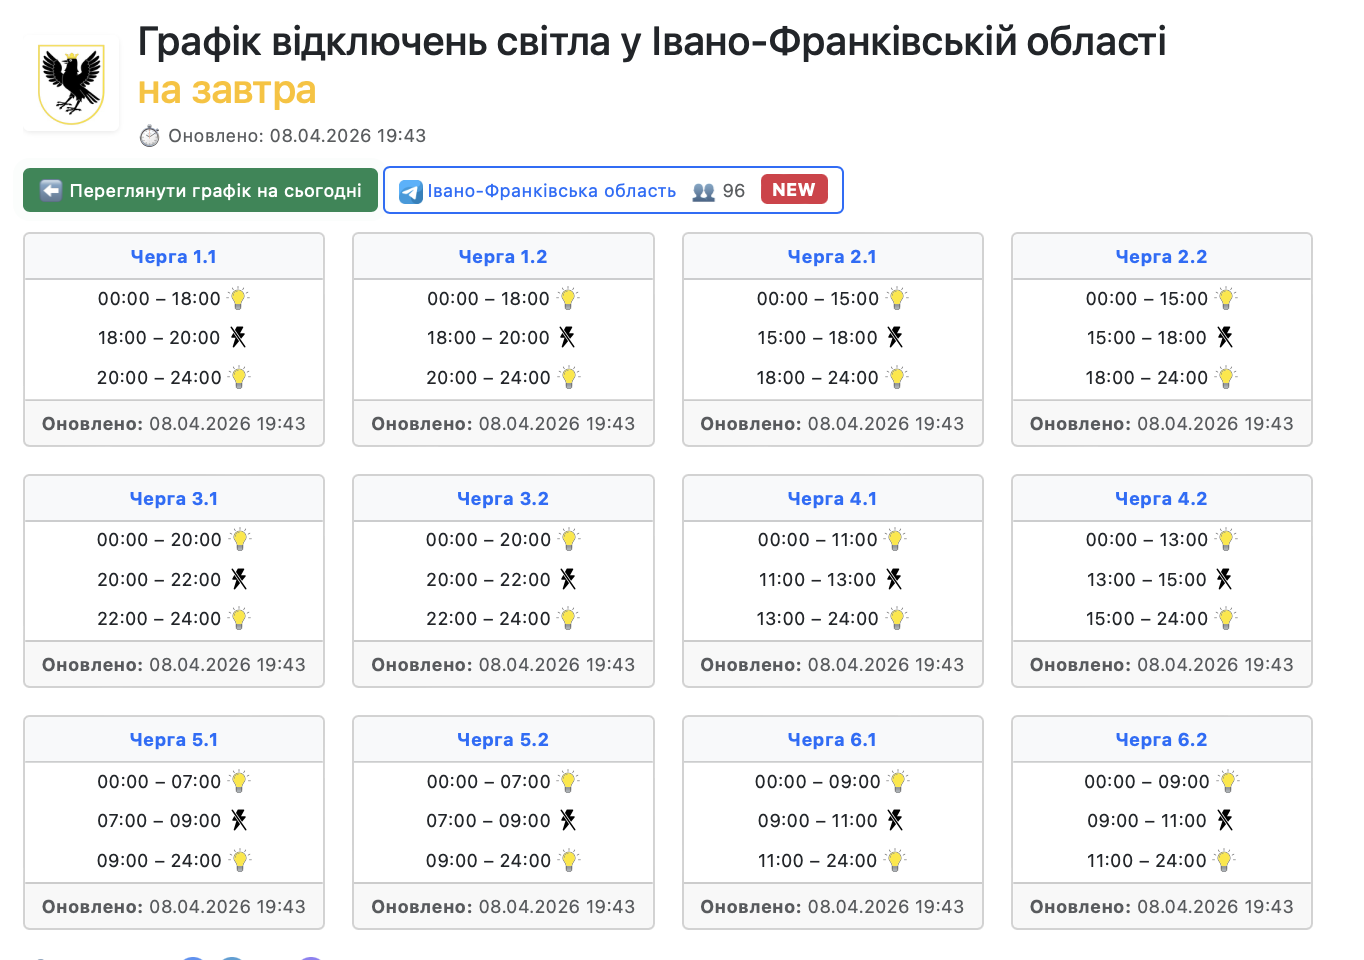Click power-off icon for Черга 5.2 07:00 – 09:00
The height and width of the screenshot is (960, 1364).
click(x=568, y=820)
